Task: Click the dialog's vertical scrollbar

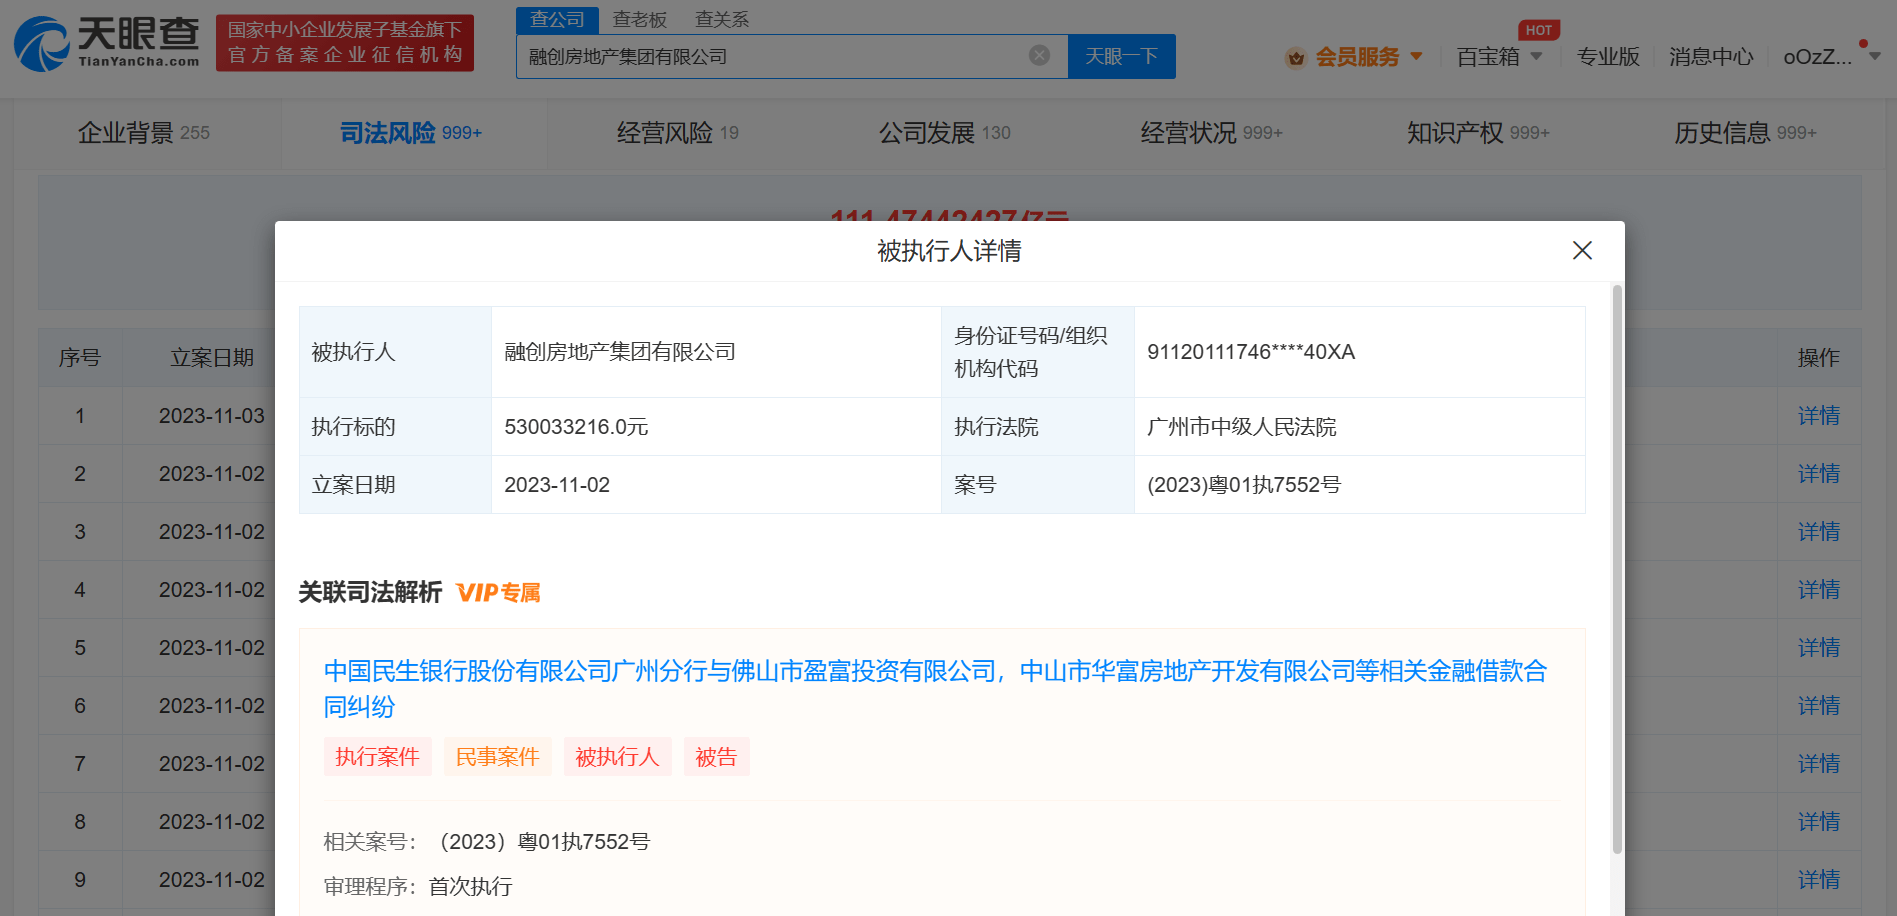Action: (x=1616, y=570)
